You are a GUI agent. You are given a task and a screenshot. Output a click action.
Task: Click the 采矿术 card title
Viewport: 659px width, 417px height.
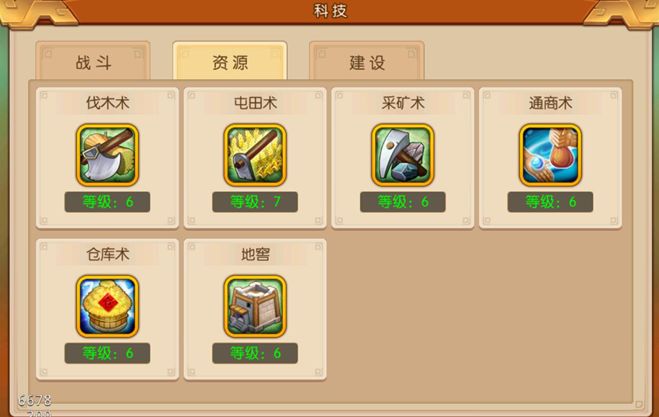(403, 103)
